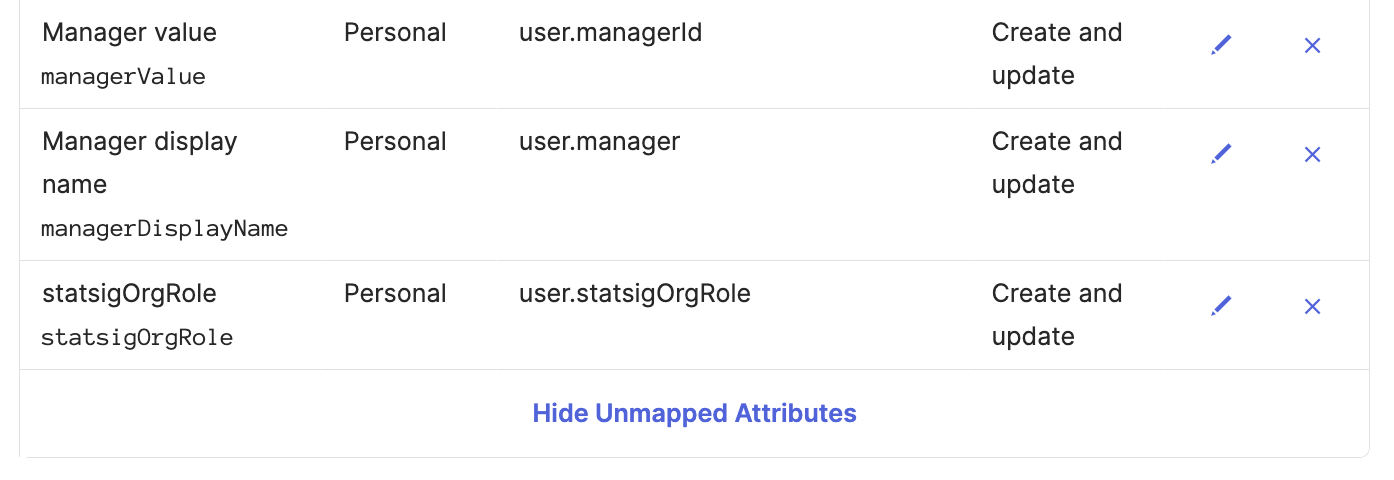The image size is (1394, 480).
Task: Edit the Manager display name mapping
Action: (1221, 154)
